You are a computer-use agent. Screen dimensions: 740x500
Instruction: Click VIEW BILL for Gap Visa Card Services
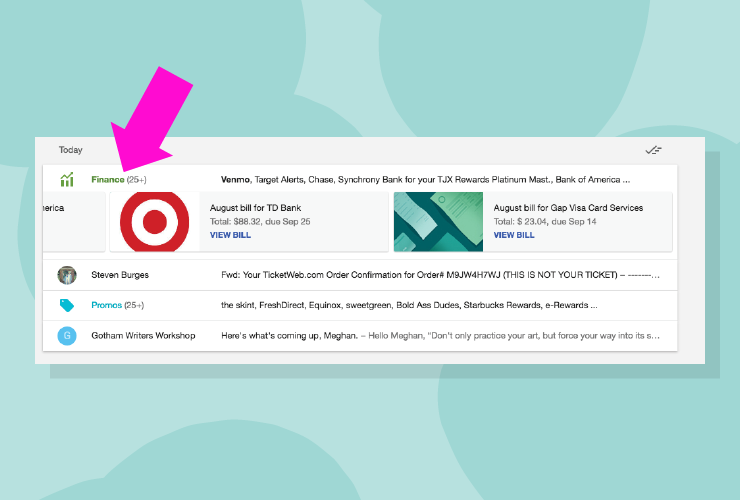[x=514, y=235]
